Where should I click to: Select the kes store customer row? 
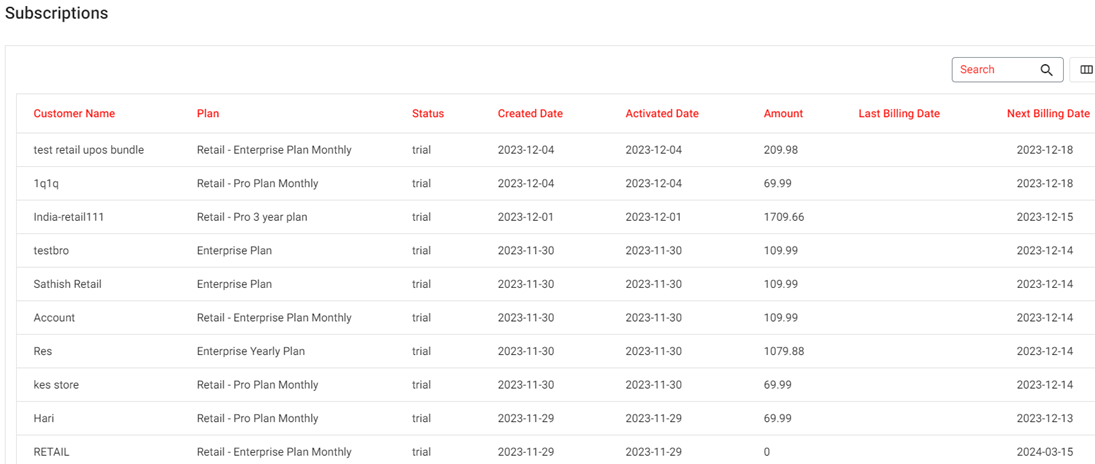tap(56, 385)
